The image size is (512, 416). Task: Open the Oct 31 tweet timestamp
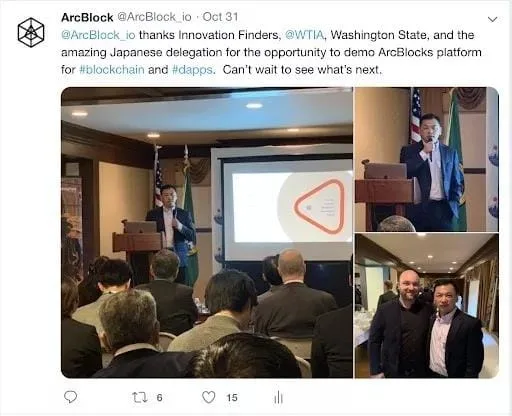[220, 17]
